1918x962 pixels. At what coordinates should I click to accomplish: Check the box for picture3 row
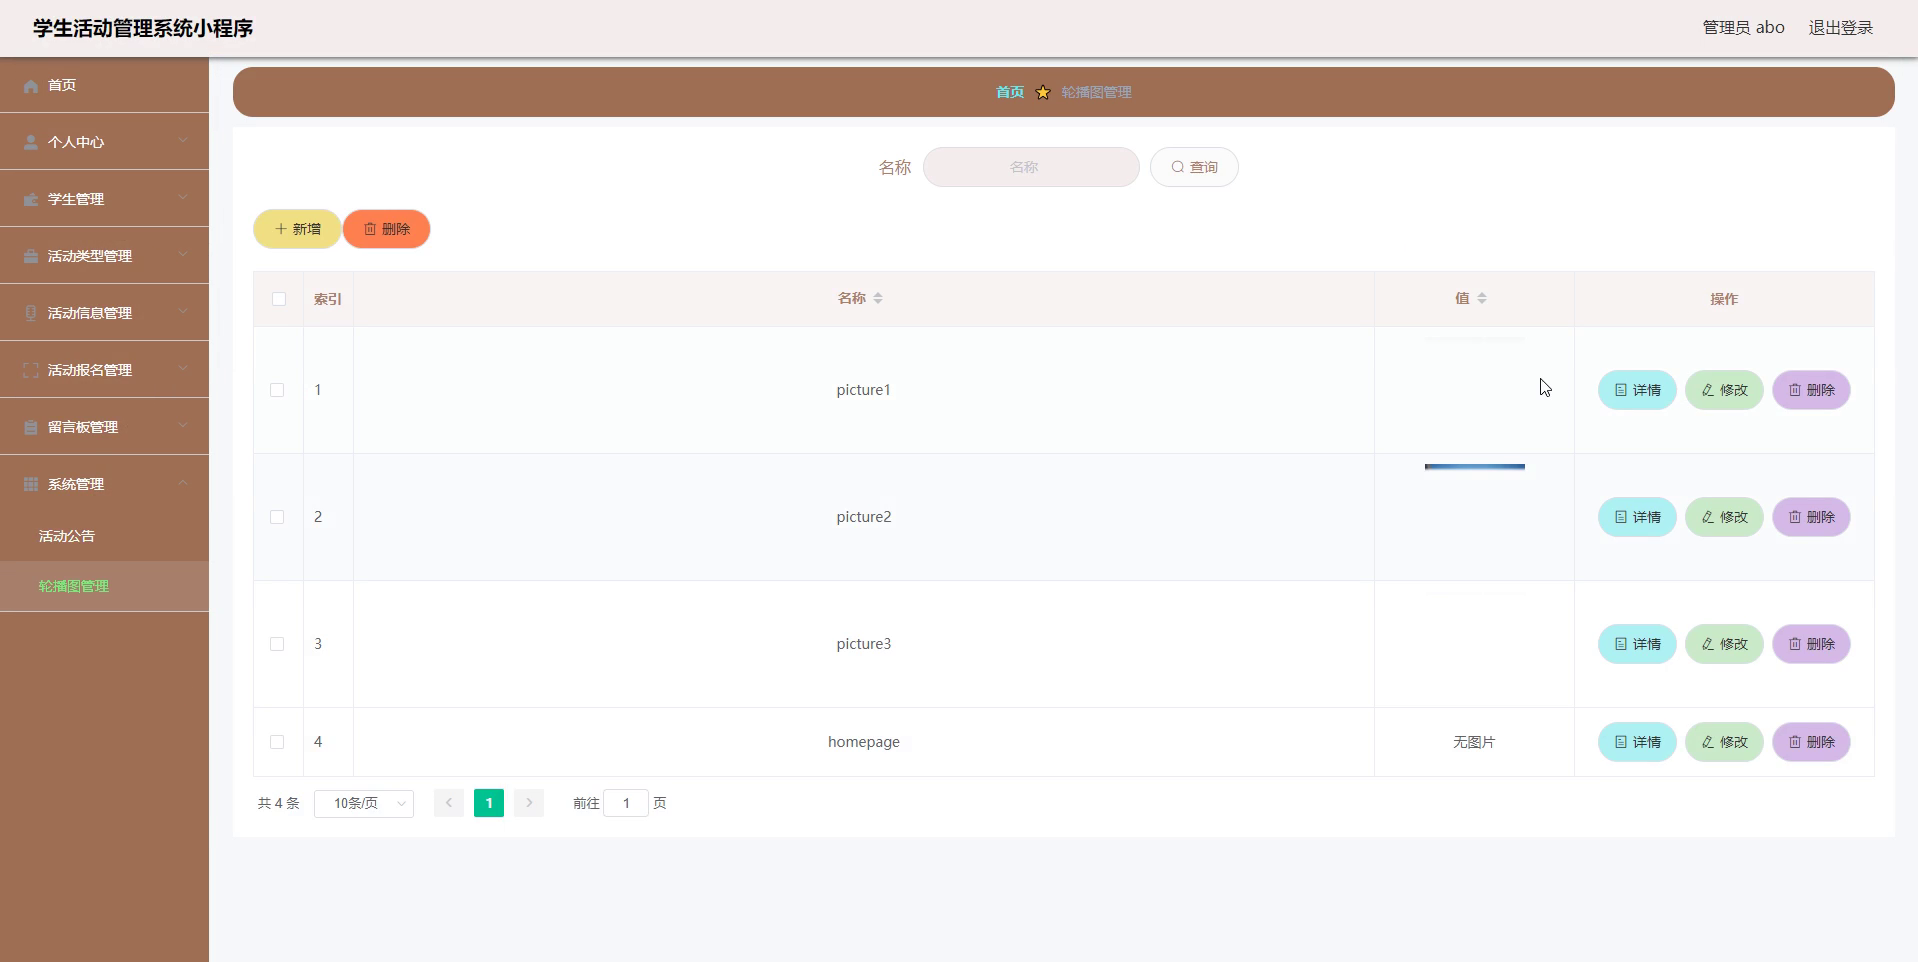(x=277, y=644)
